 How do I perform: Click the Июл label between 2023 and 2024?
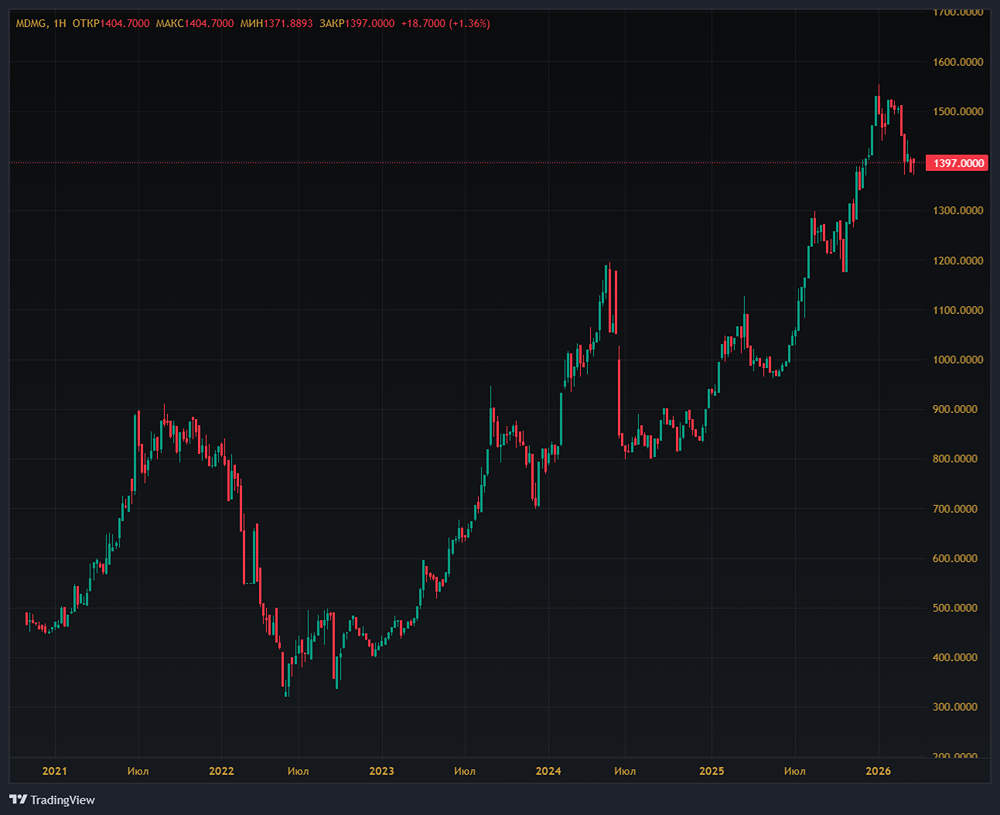click(464, 771)
